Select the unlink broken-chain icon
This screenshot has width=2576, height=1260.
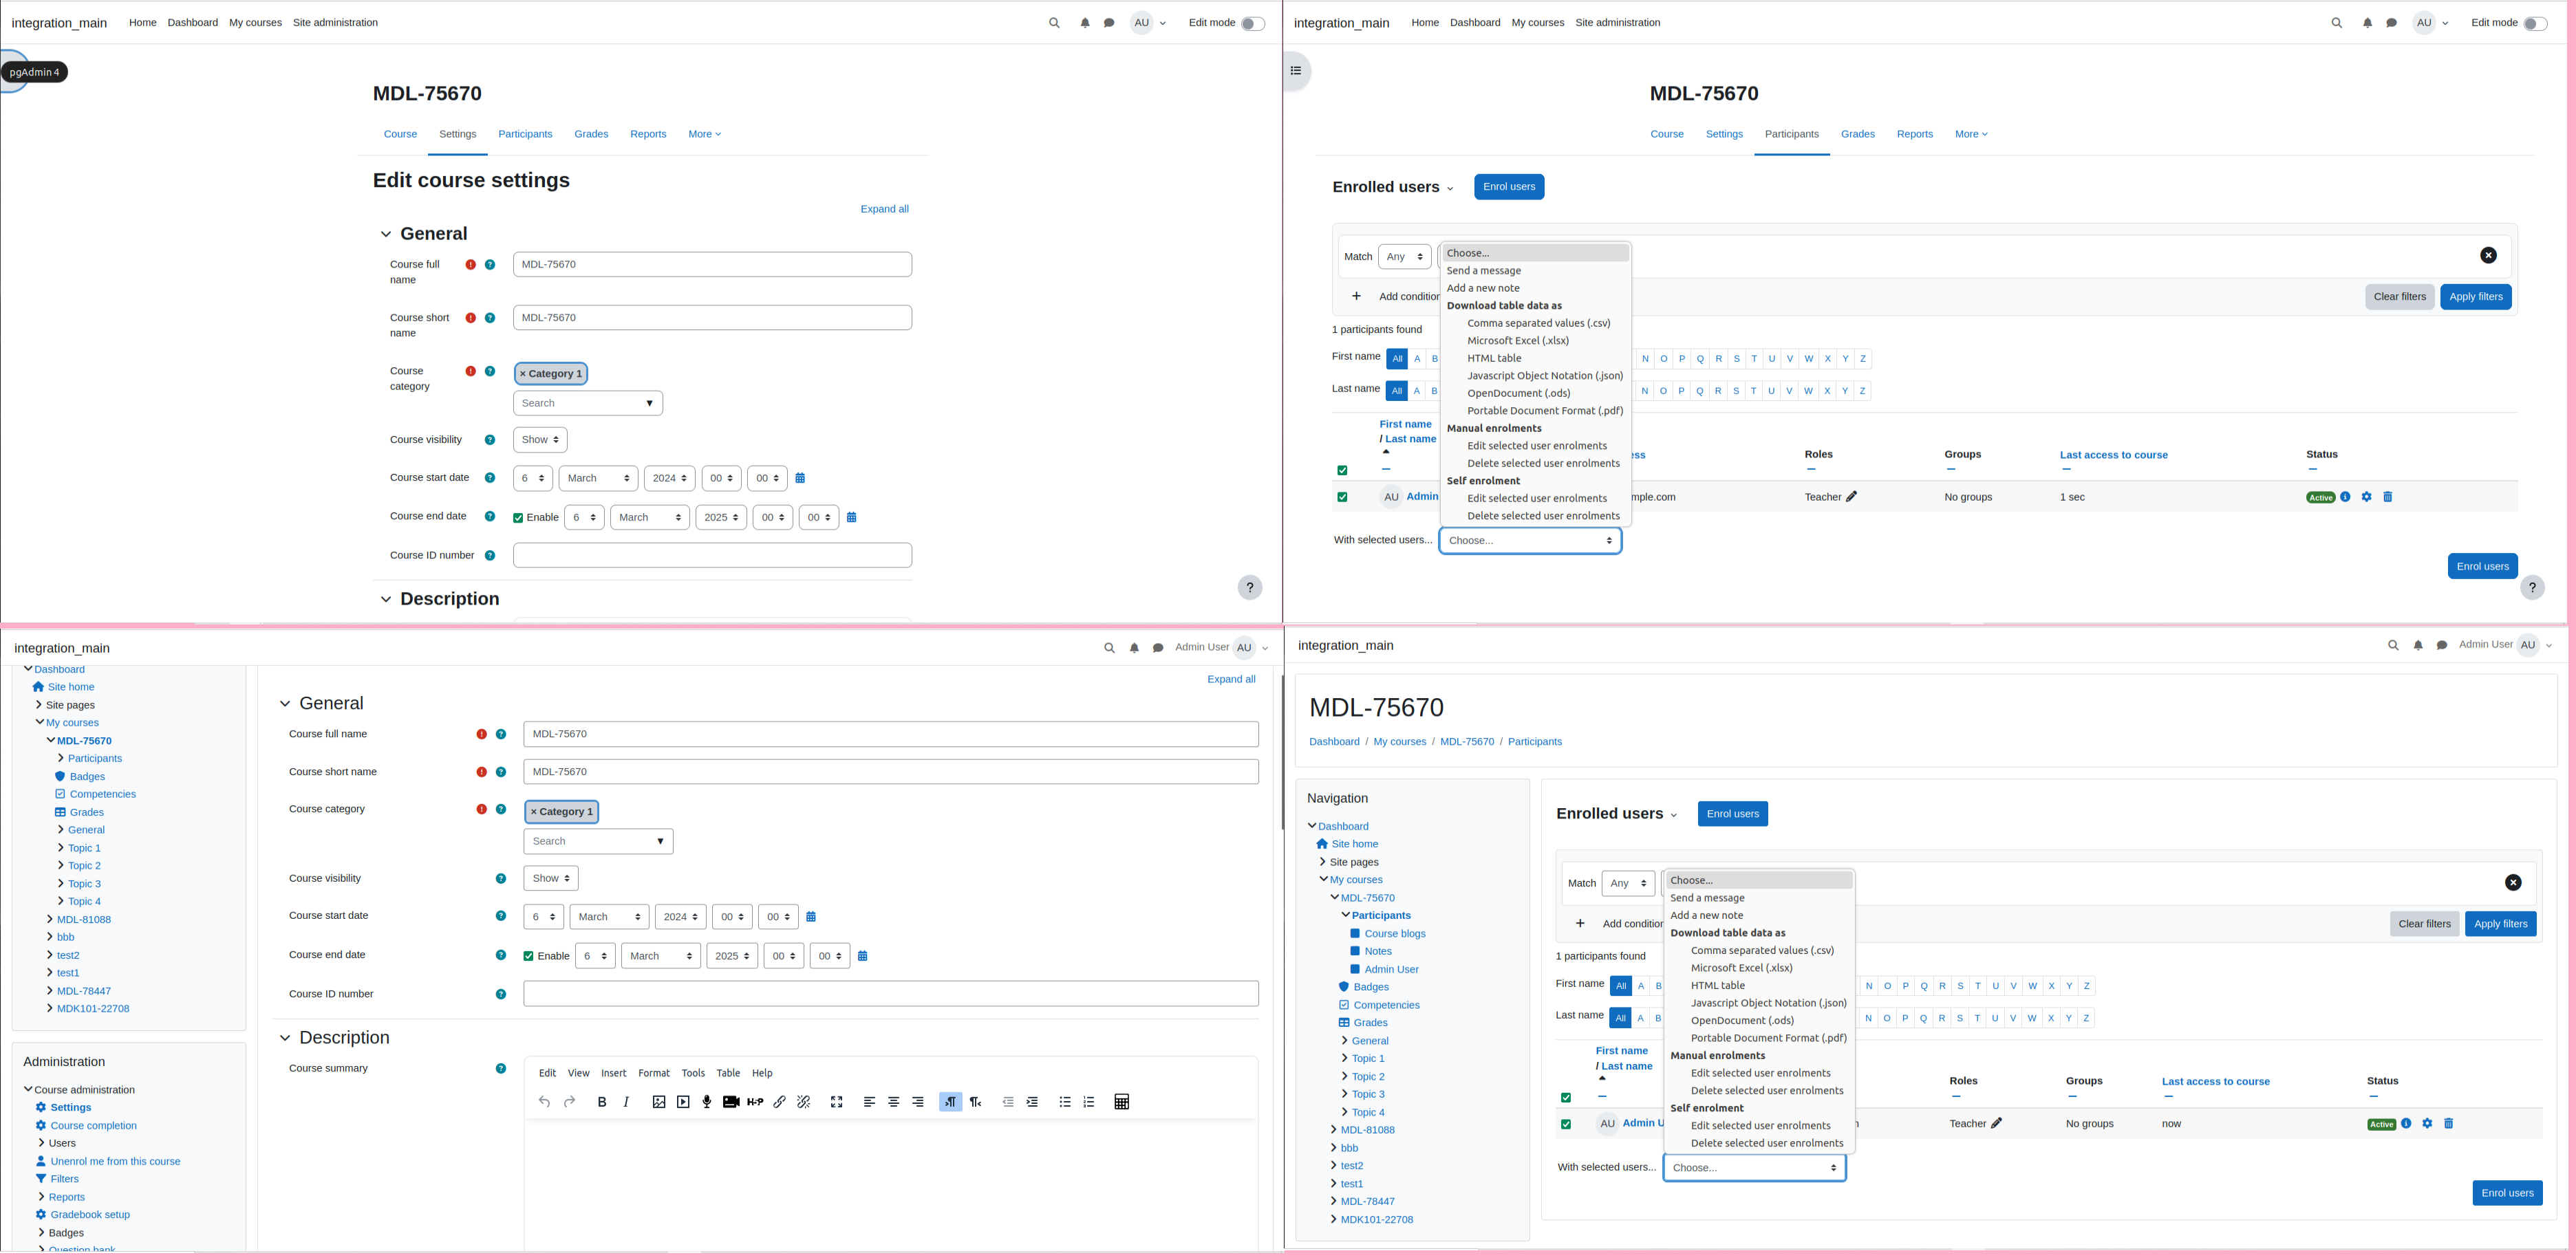803,1102
